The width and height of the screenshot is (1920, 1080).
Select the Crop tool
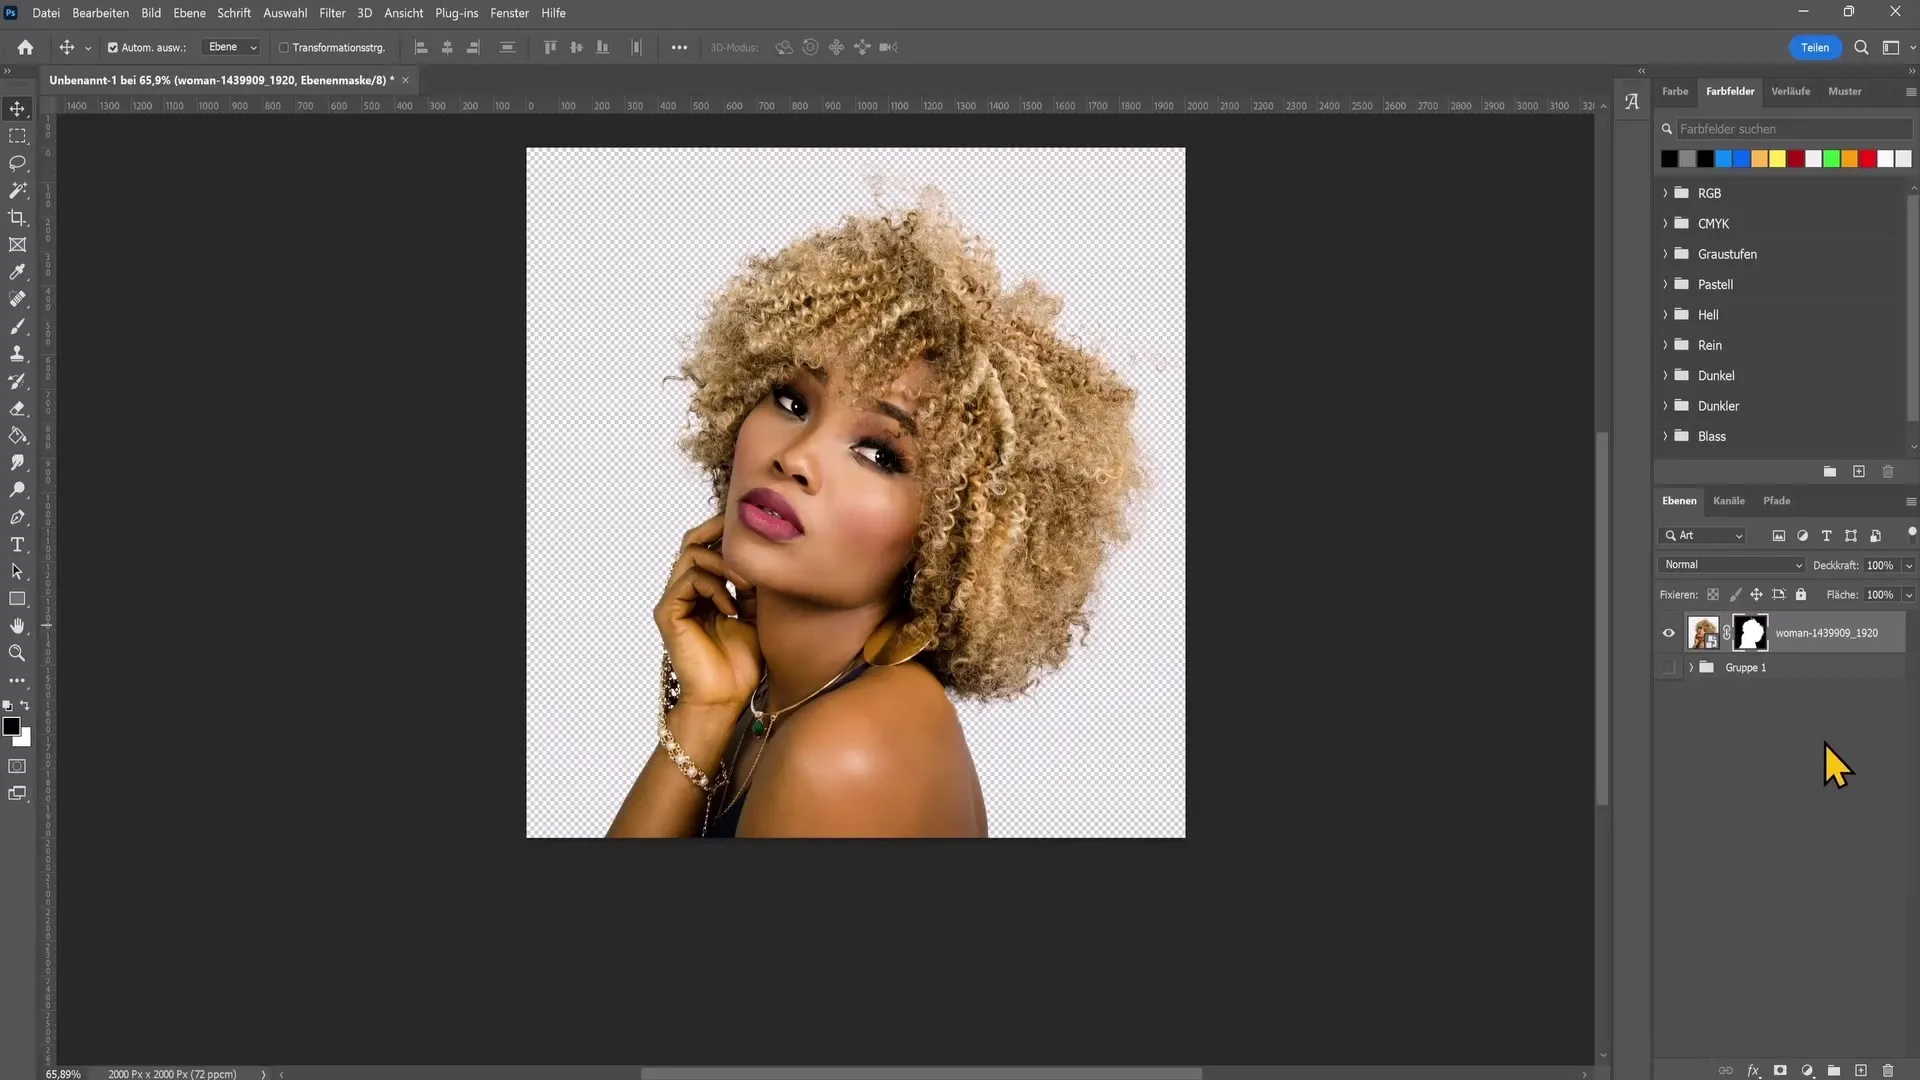[x=18, y=218]
